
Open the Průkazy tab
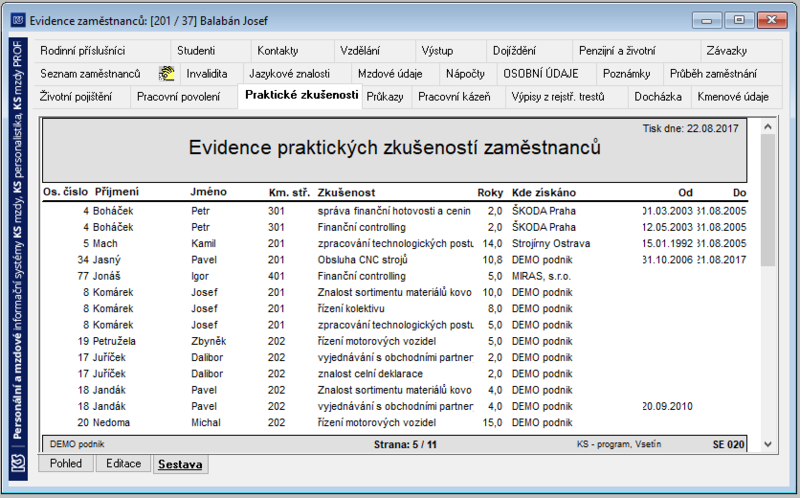click(387, 97)
